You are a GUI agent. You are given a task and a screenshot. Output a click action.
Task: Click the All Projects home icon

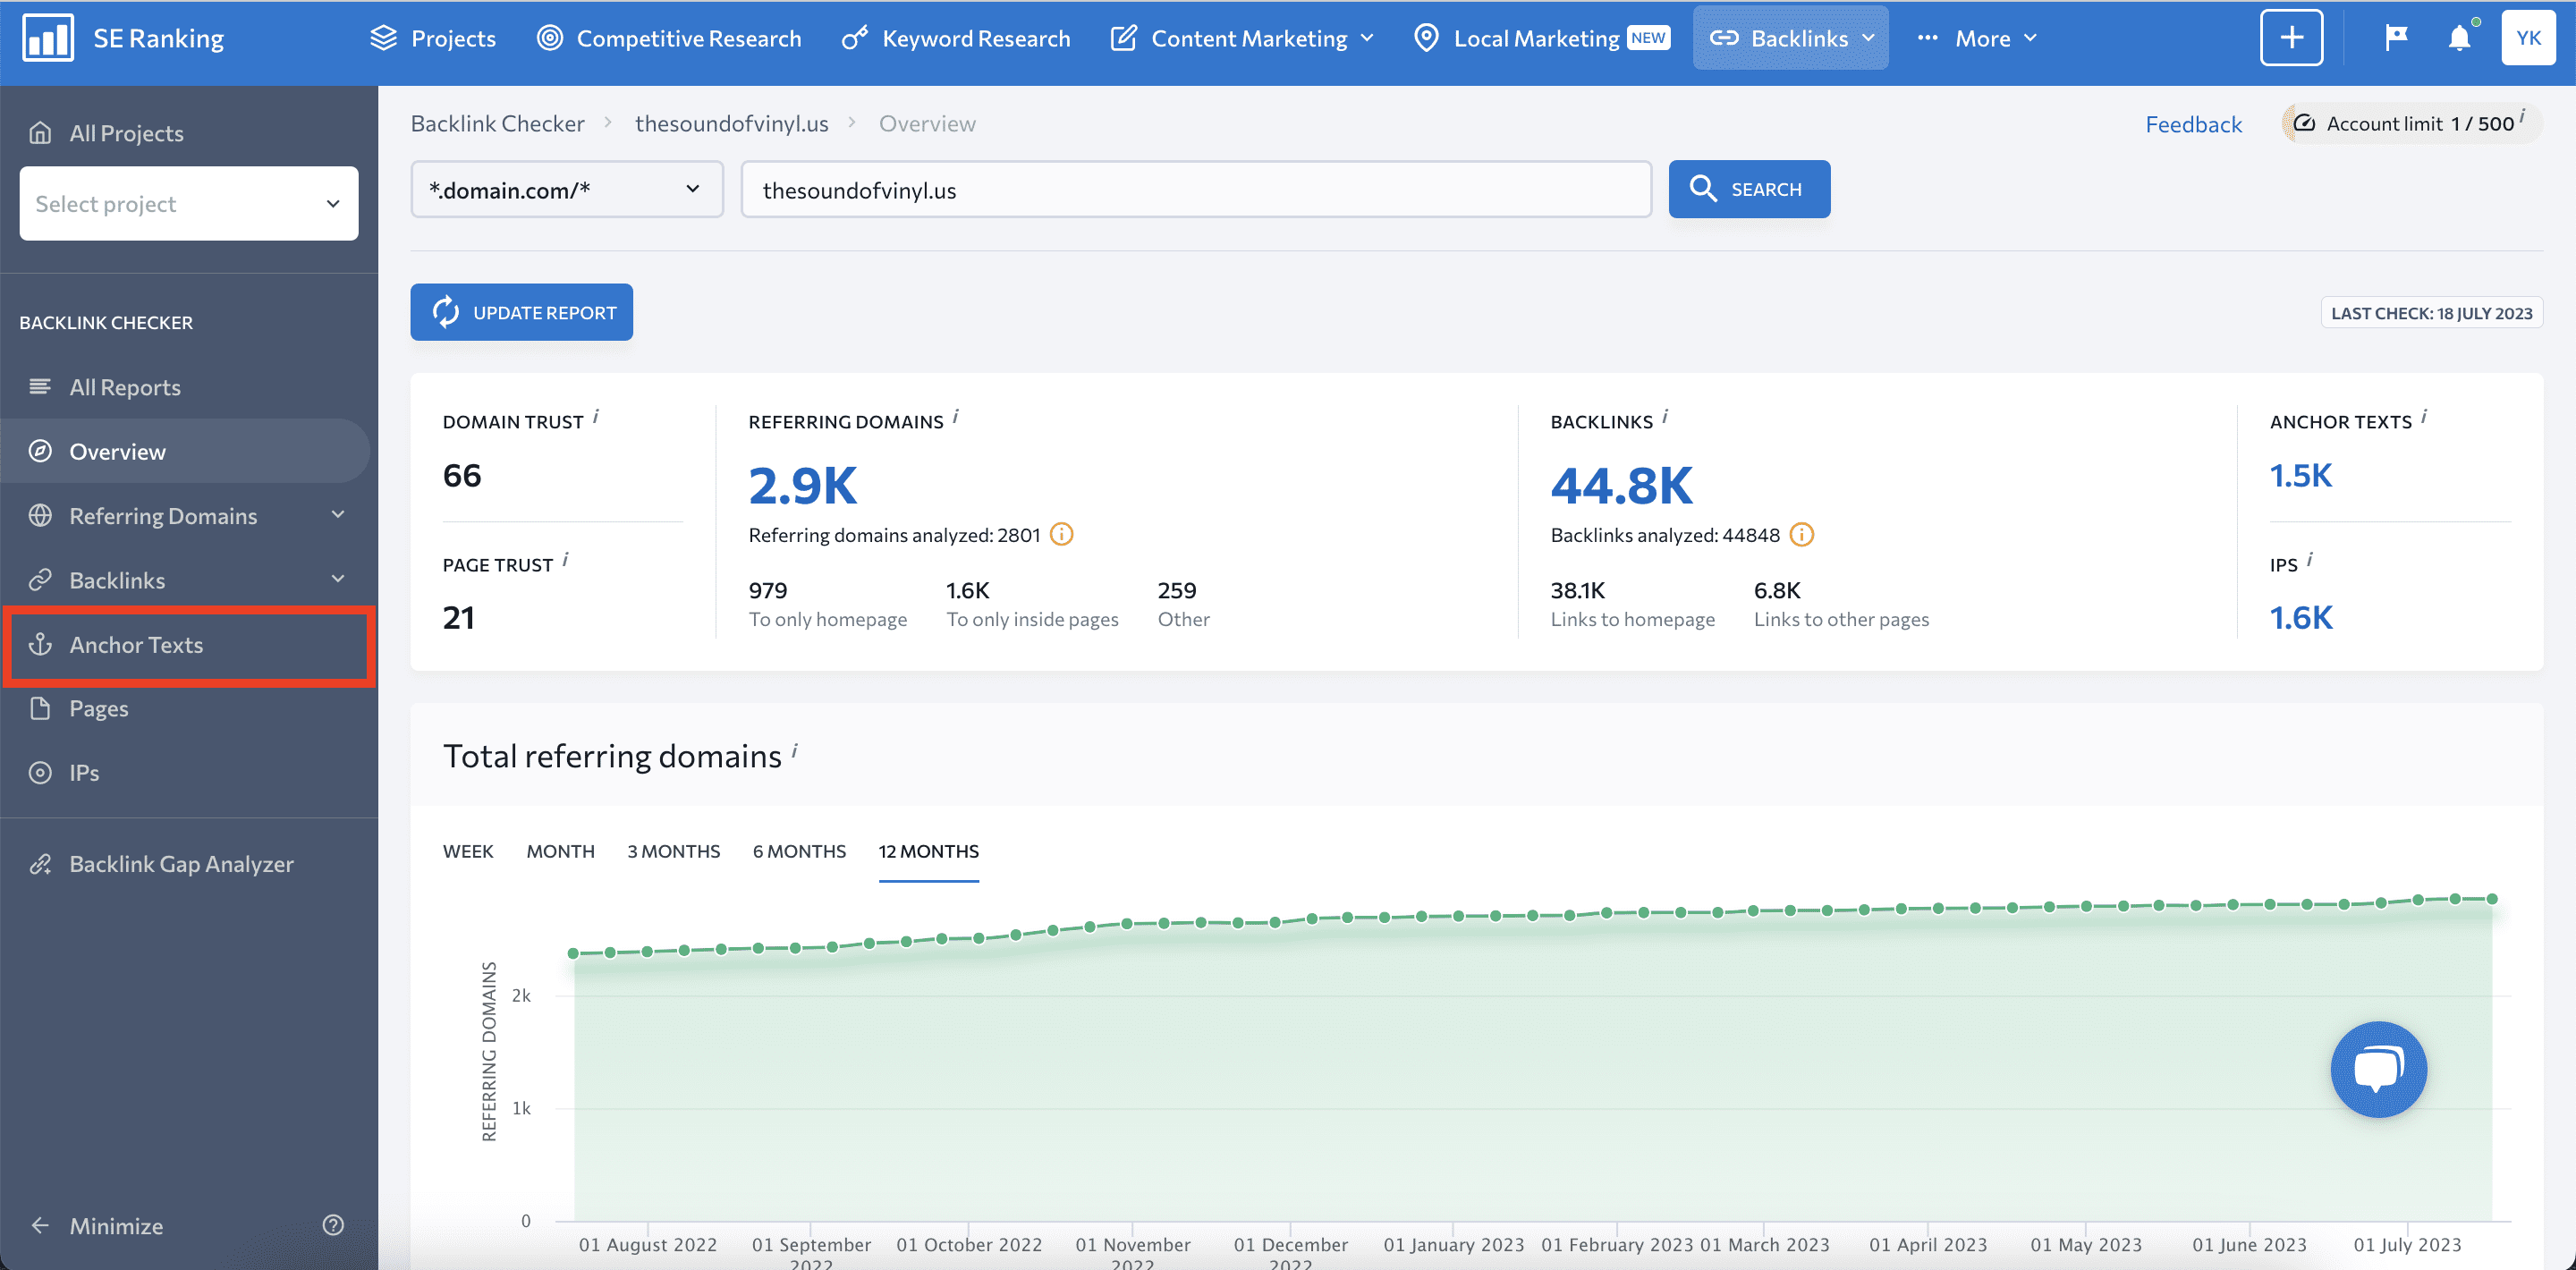pyautogui.click(x=40, y=133)
